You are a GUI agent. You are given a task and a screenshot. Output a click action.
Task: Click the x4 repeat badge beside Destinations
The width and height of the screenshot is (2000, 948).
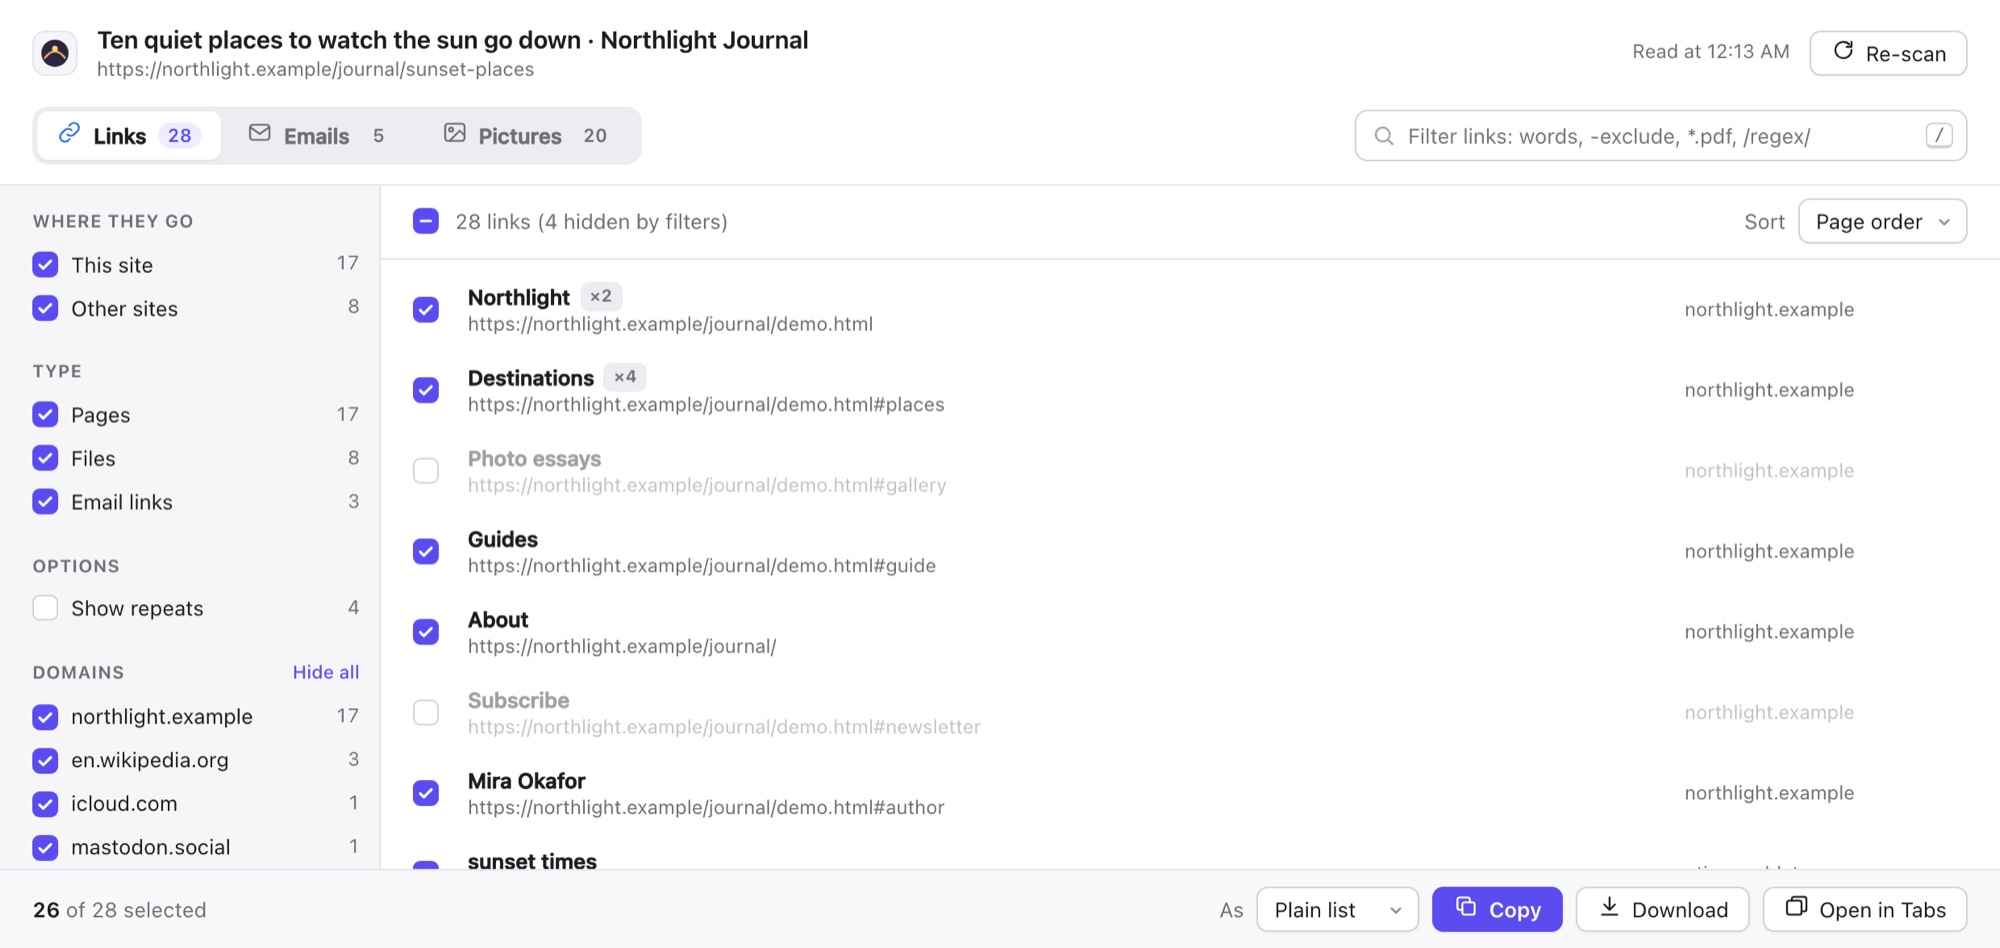point(625,377)
